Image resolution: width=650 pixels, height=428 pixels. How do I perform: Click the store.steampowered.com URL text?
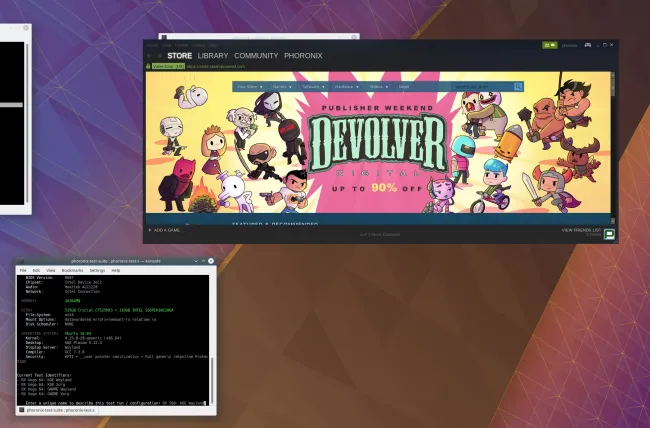pyautogui.click(x=216, y=66)
